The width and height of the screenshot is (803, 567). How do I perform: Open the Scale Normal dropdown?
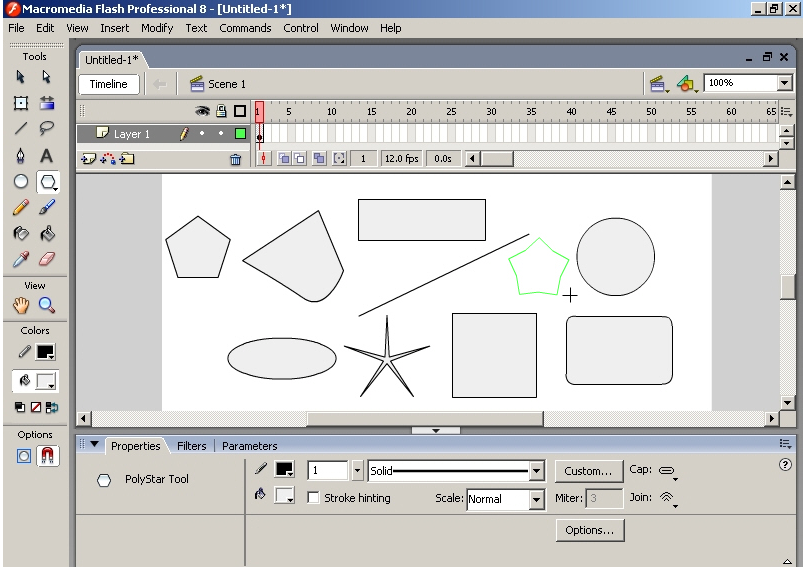click(x=536, y=499)
